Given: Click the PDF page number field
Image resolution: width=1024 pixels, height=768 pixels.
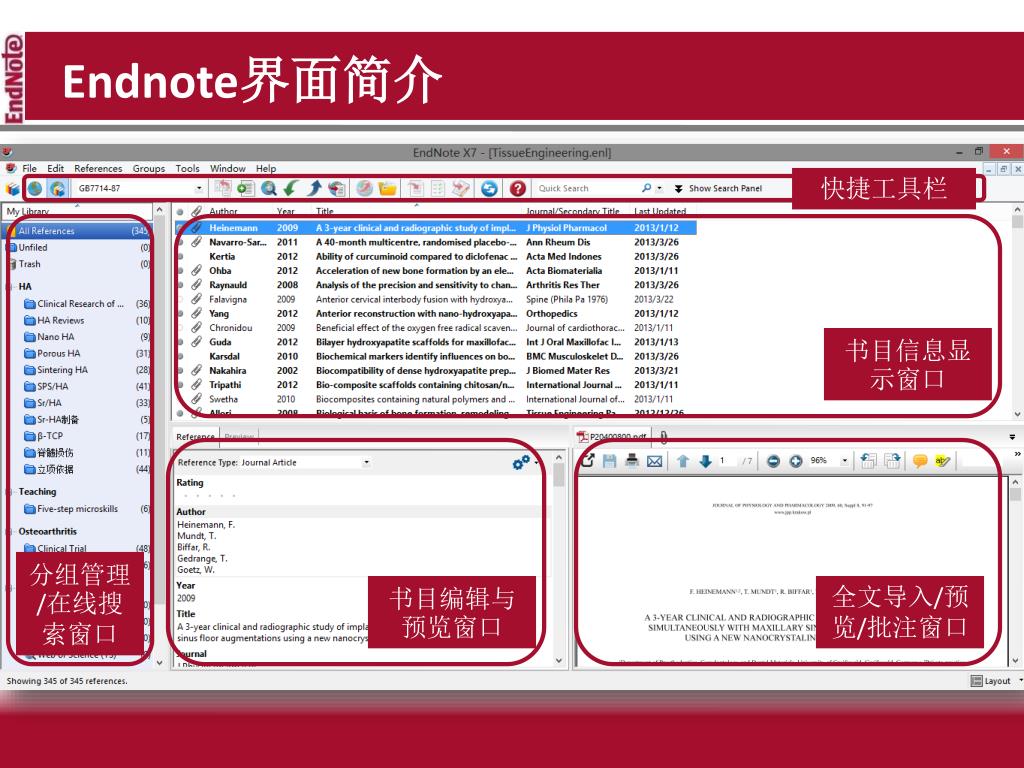Looking at the screenshot, I should click(726, 461).
